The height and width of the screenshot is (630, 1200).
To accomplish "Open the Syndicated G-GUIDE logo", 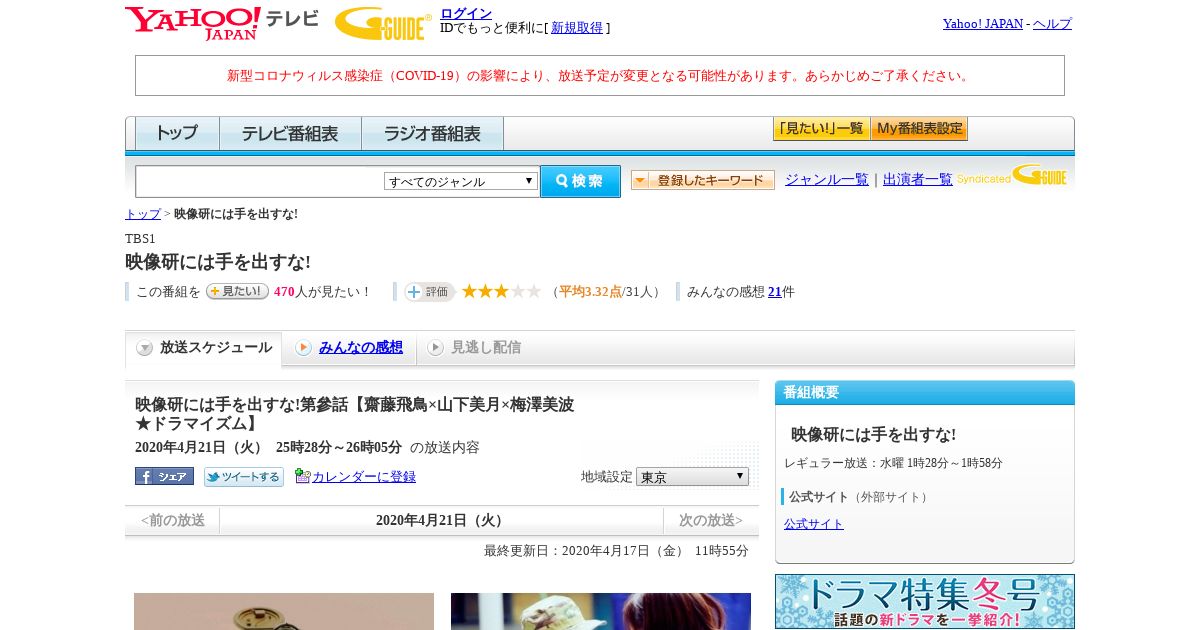I will 1011,176.
